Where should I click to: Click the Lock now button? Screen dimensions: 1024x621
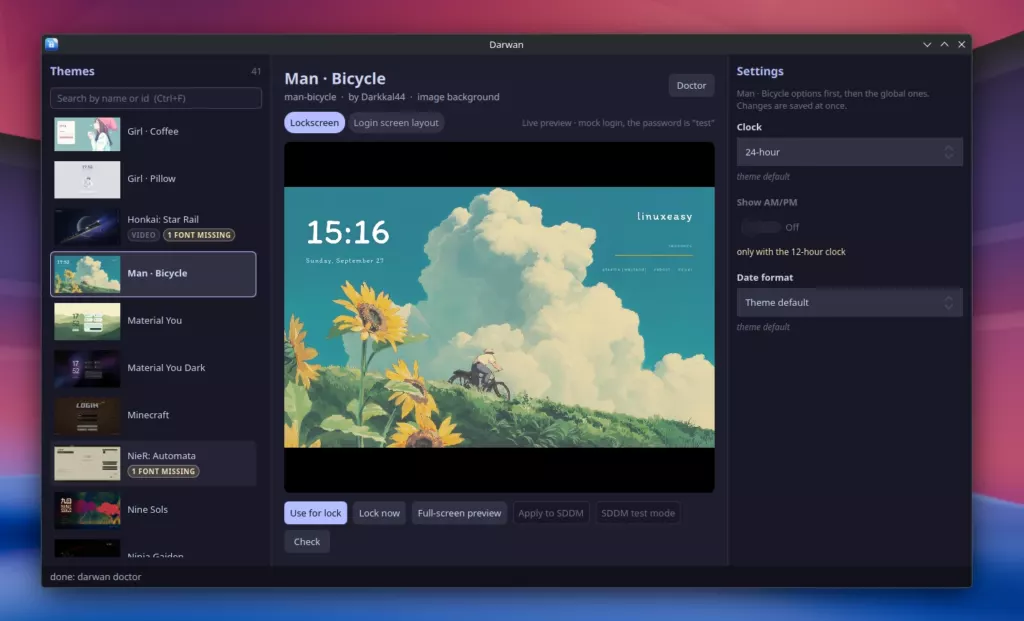379,513
